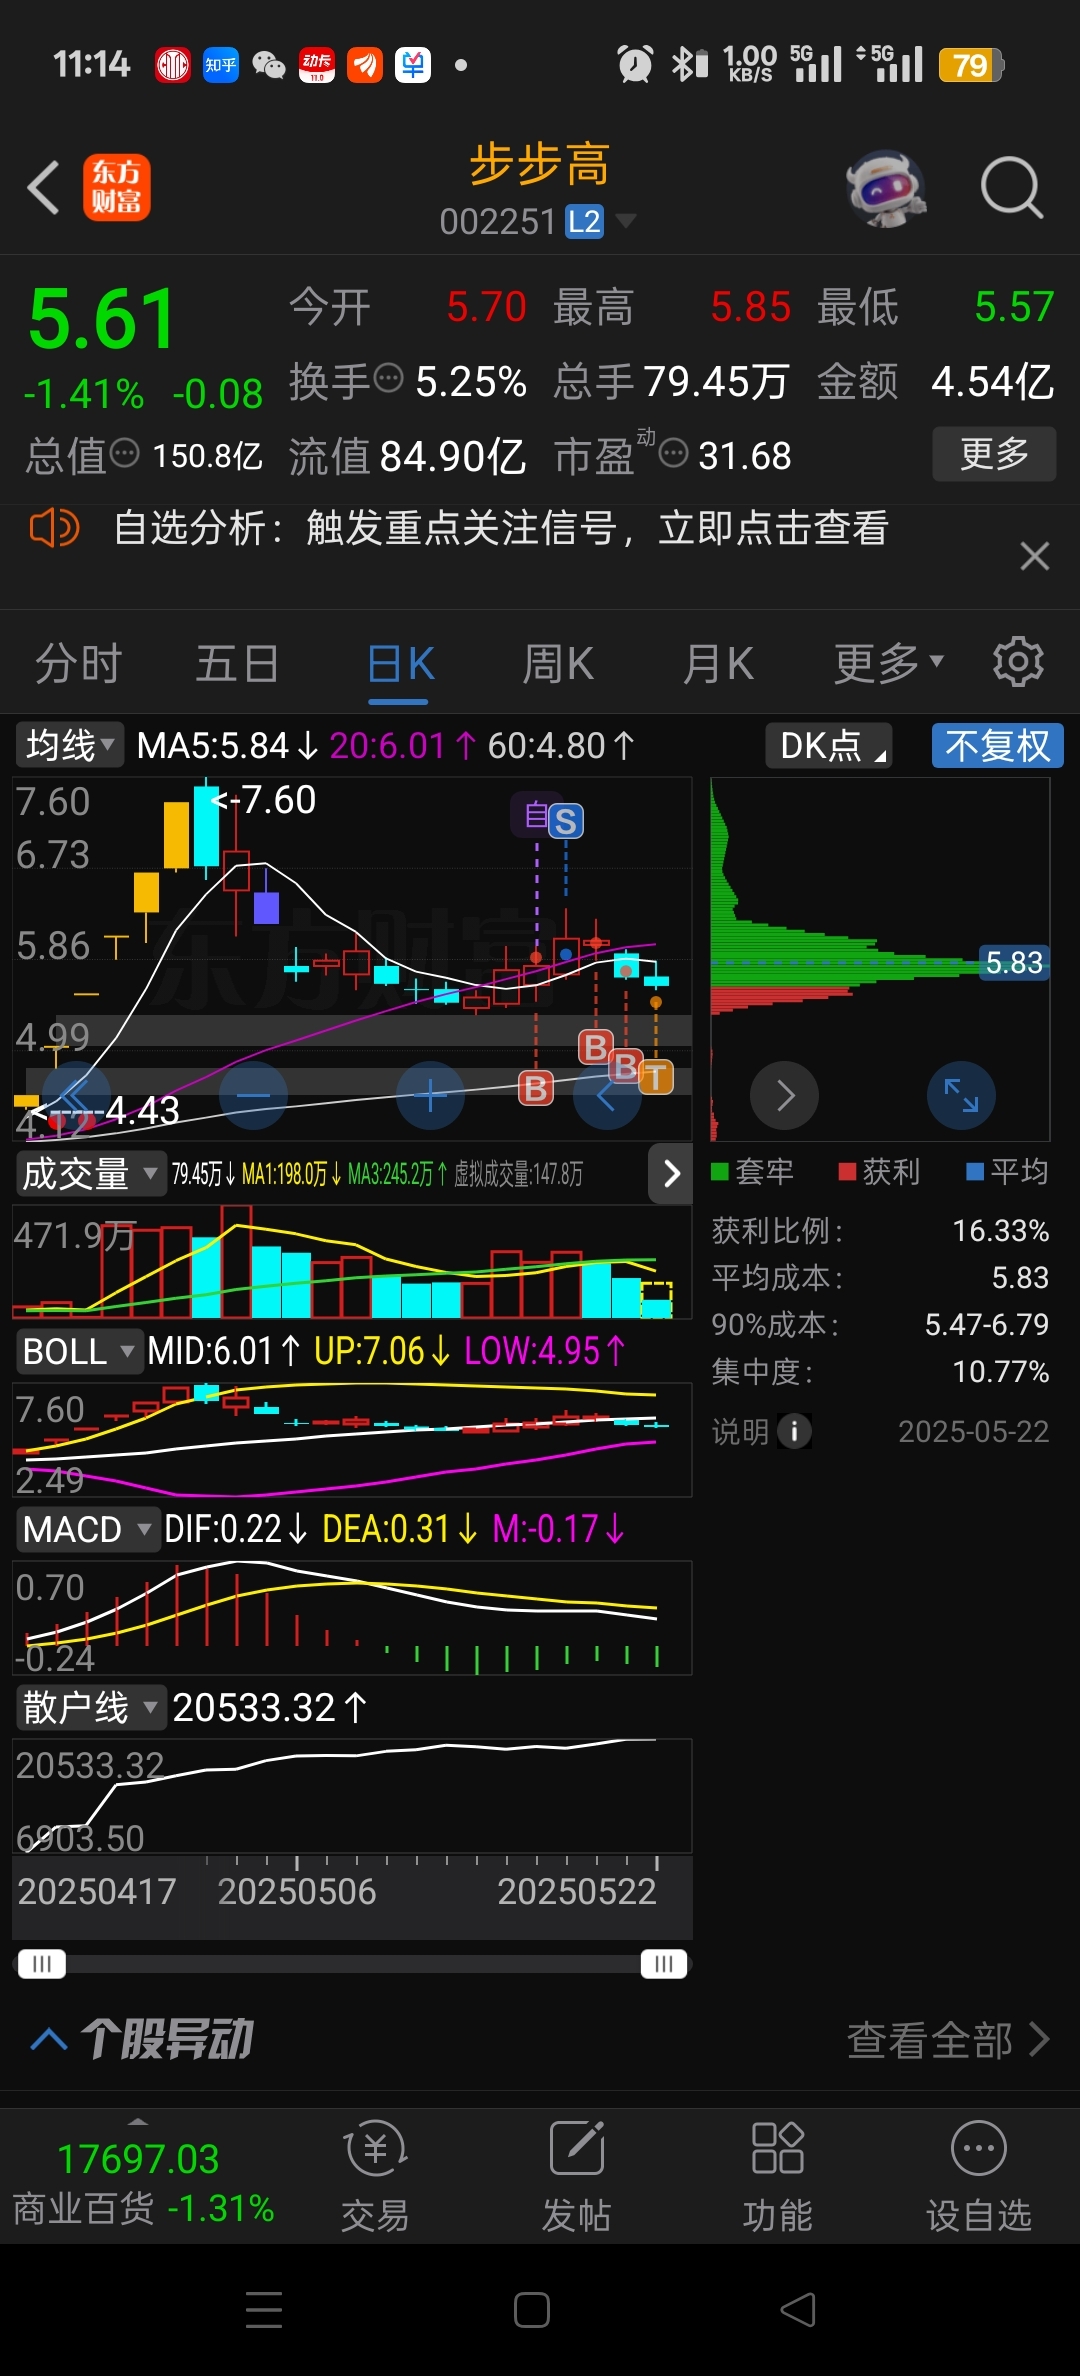Tap the back arrow icon
Viewport: 1080px width, 2376px height.
pos(44,187)
